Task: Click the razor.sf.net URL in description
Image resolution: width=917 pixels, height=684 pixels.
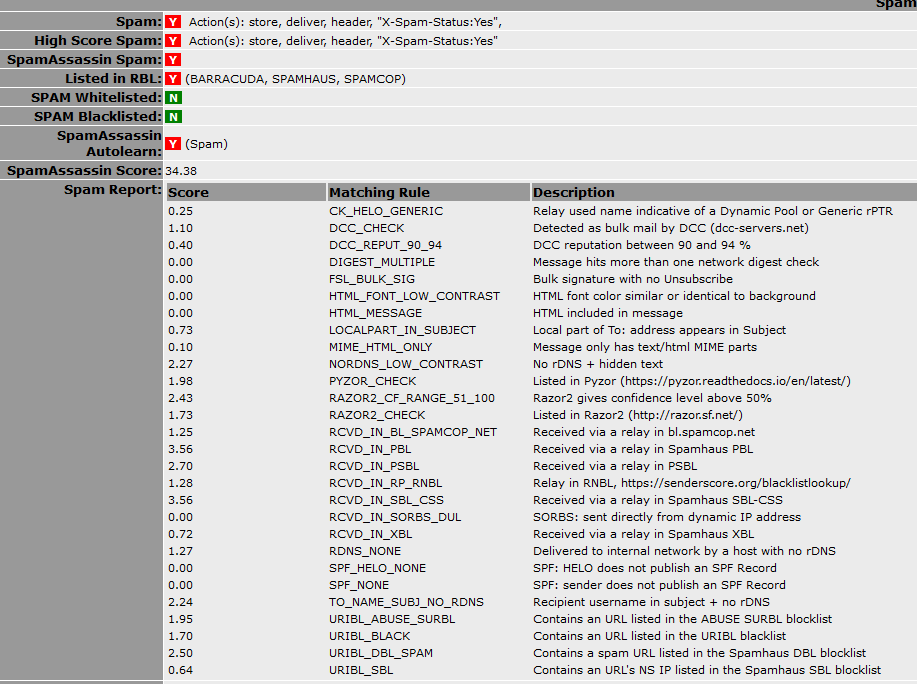Action: [686, 415]
